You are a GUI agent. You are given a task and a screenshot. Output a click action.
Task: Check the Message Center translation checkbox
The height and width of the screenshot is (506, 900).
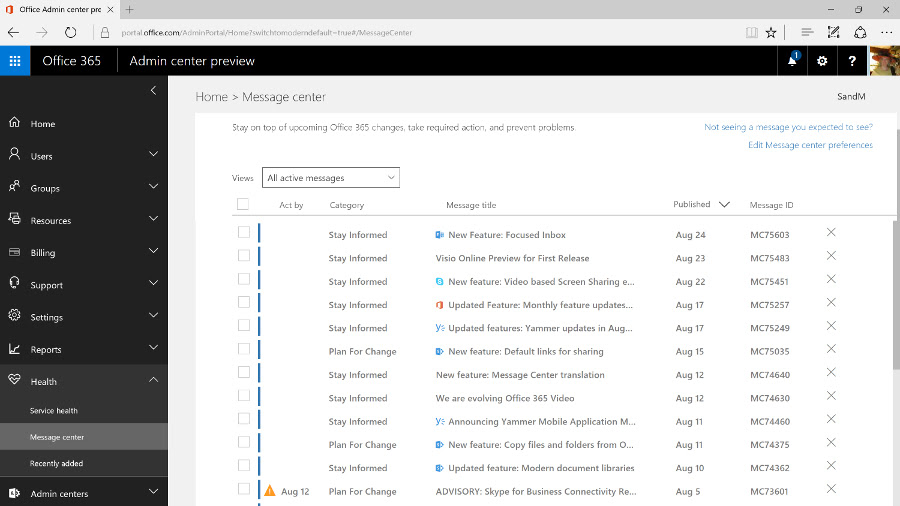coord(244,372)
